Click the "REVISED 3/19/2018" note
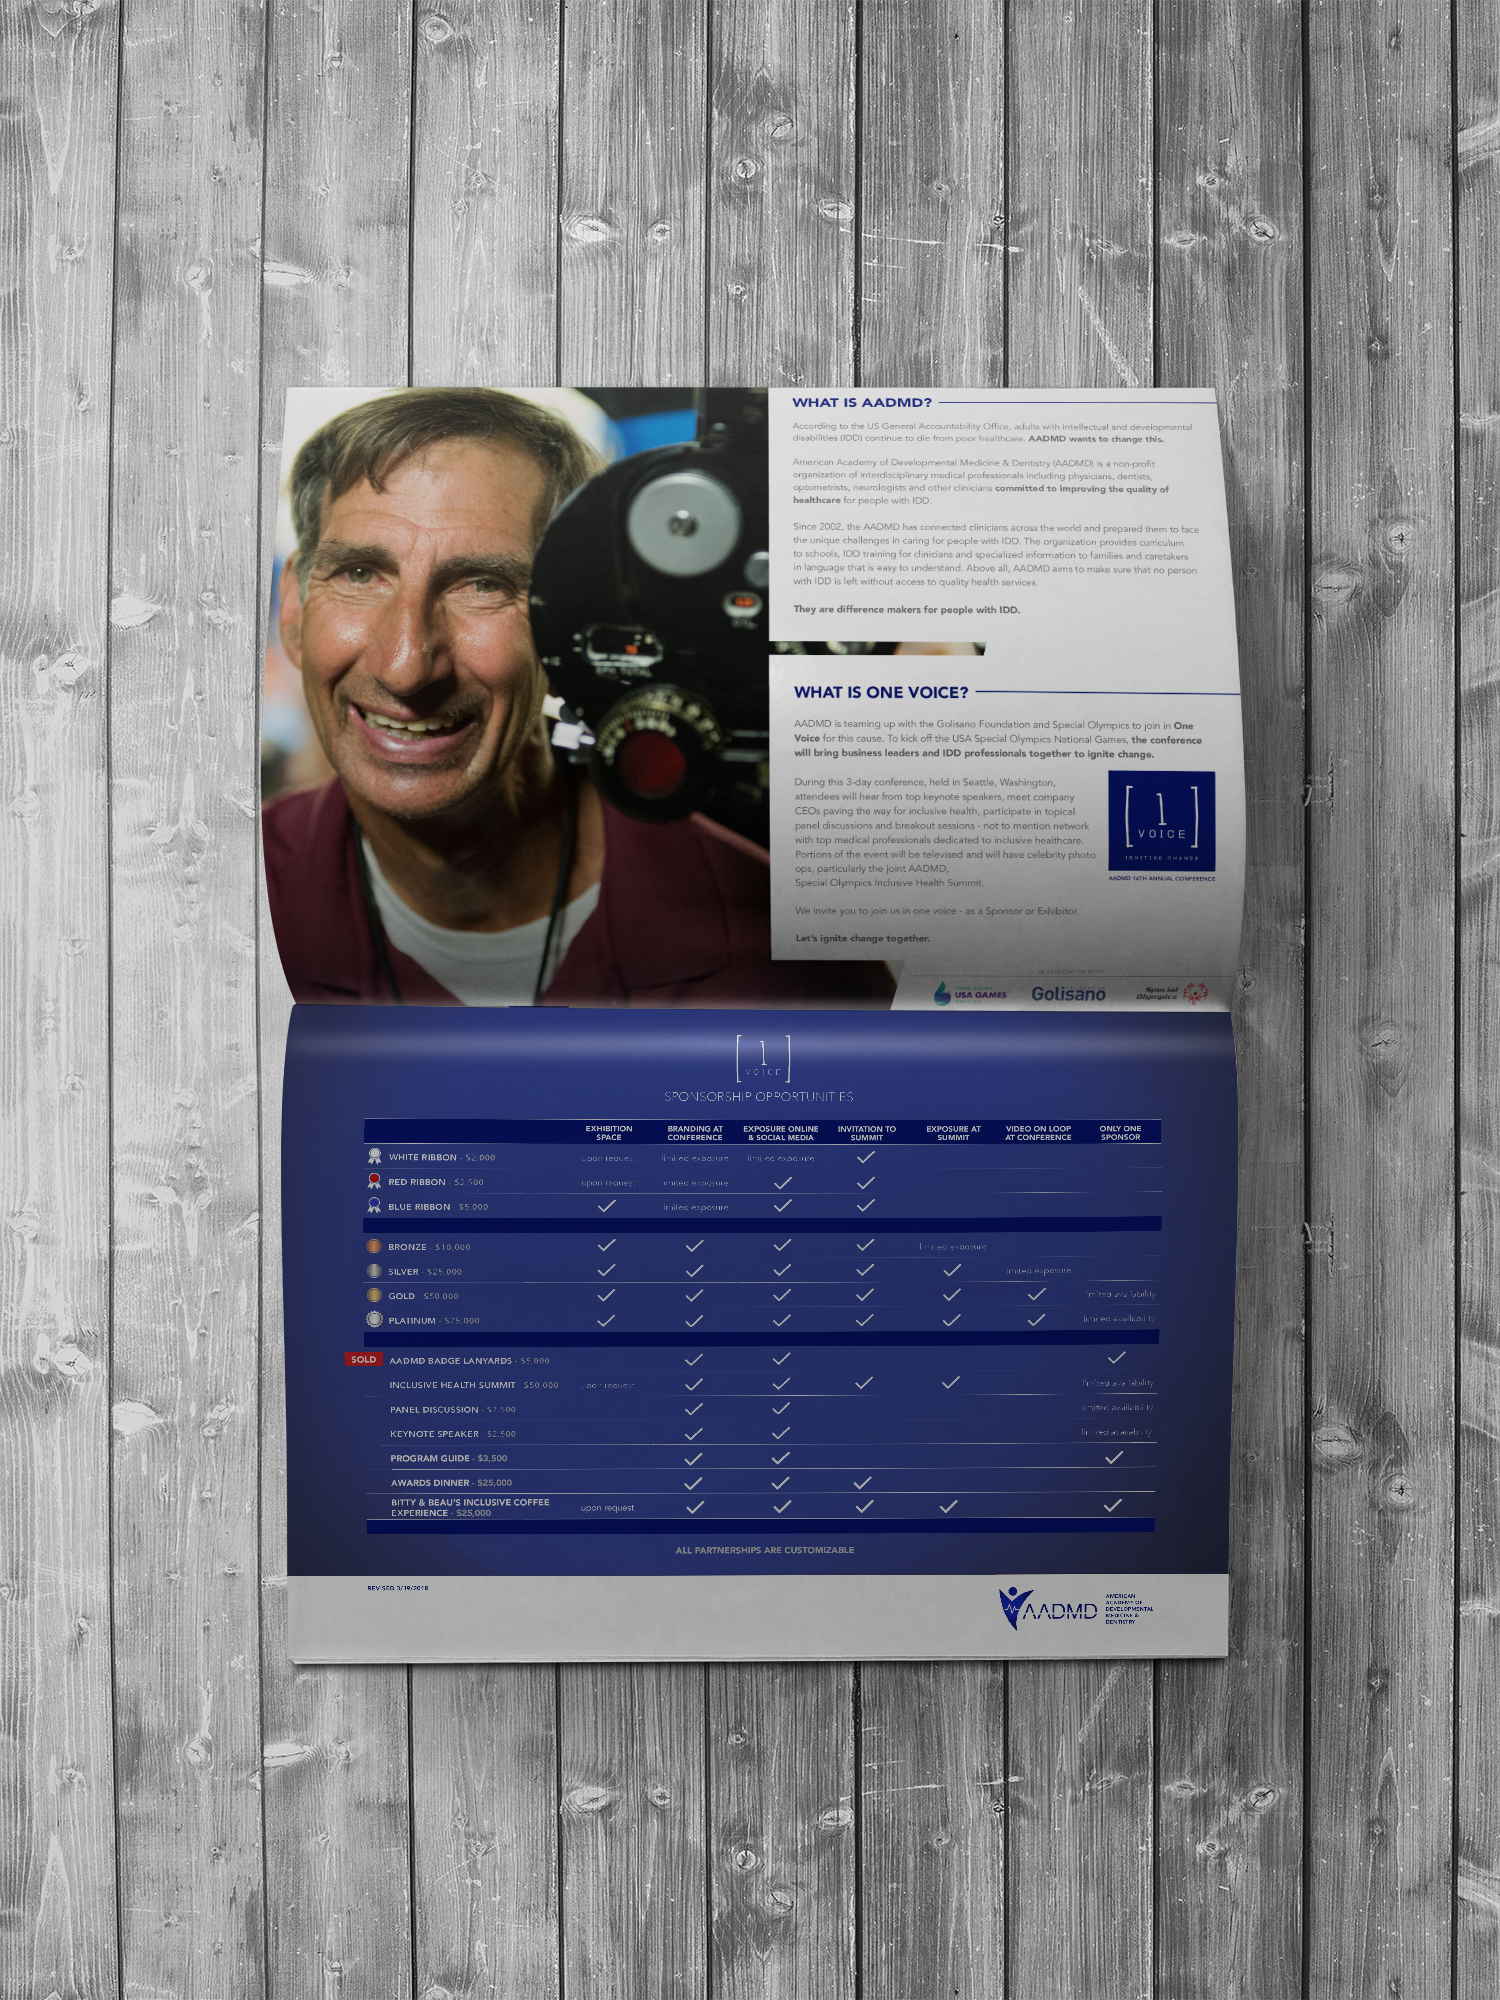Screen dimensions: 1500x2000 398,1587
